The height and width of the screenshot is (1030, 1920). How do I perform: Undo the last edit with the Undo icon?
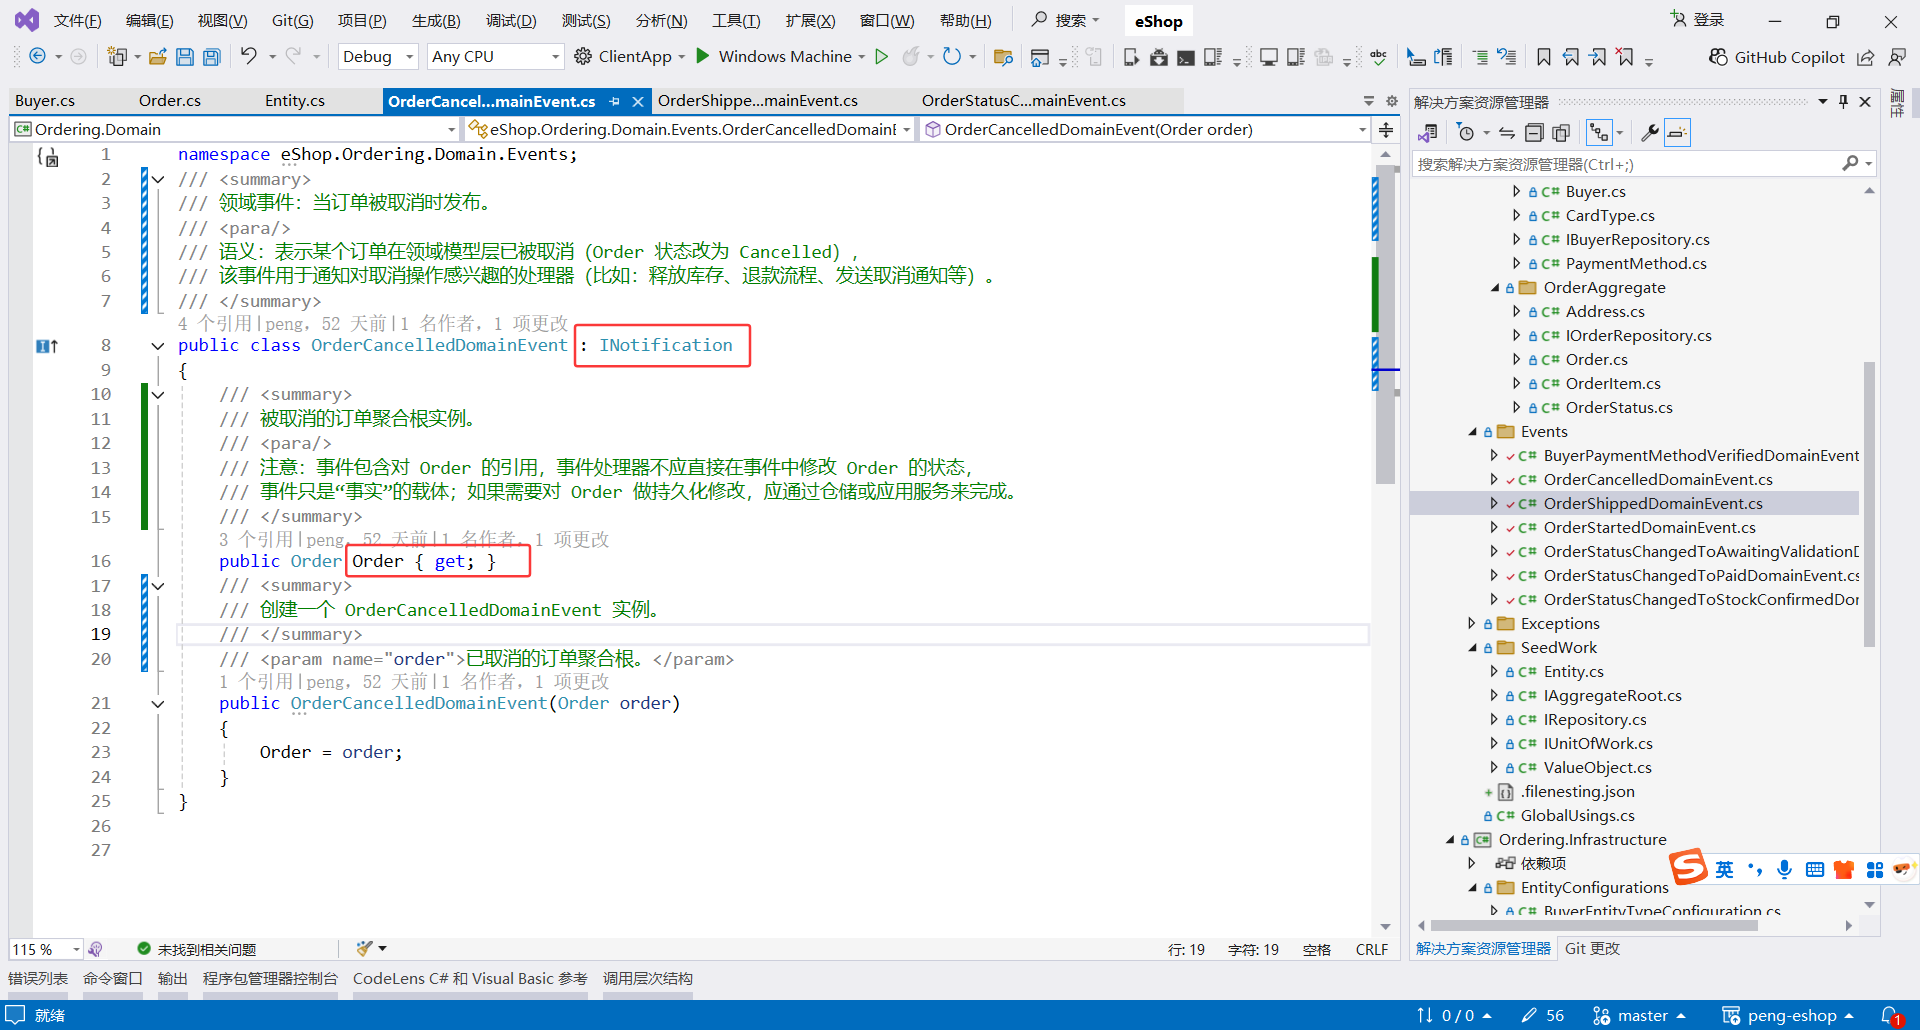point(249,56)
